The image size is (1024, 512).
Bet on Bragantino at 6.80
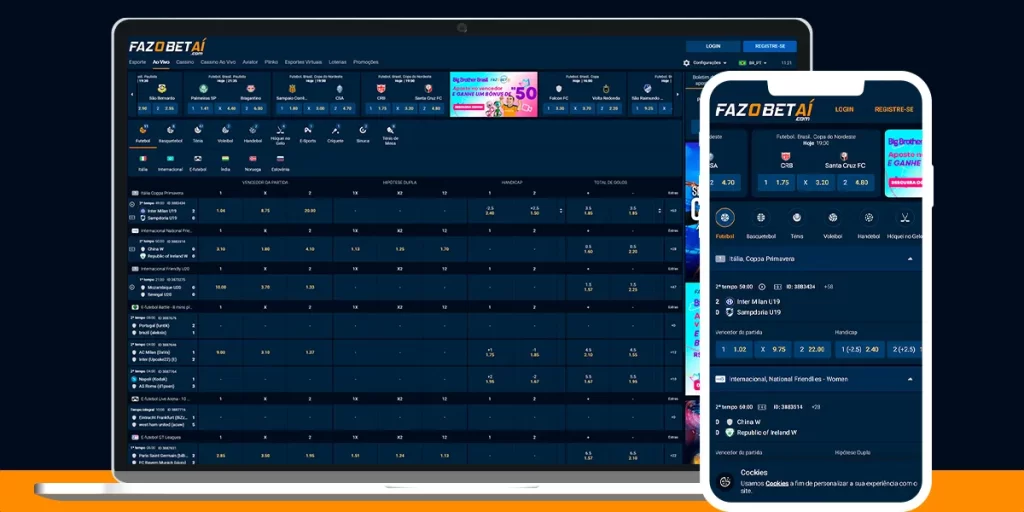[x=255, y=108]
